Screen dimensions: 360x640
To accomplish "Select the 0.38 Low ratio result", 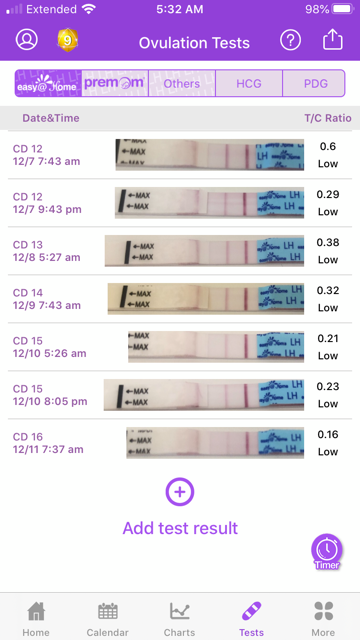I will point(328,251).
